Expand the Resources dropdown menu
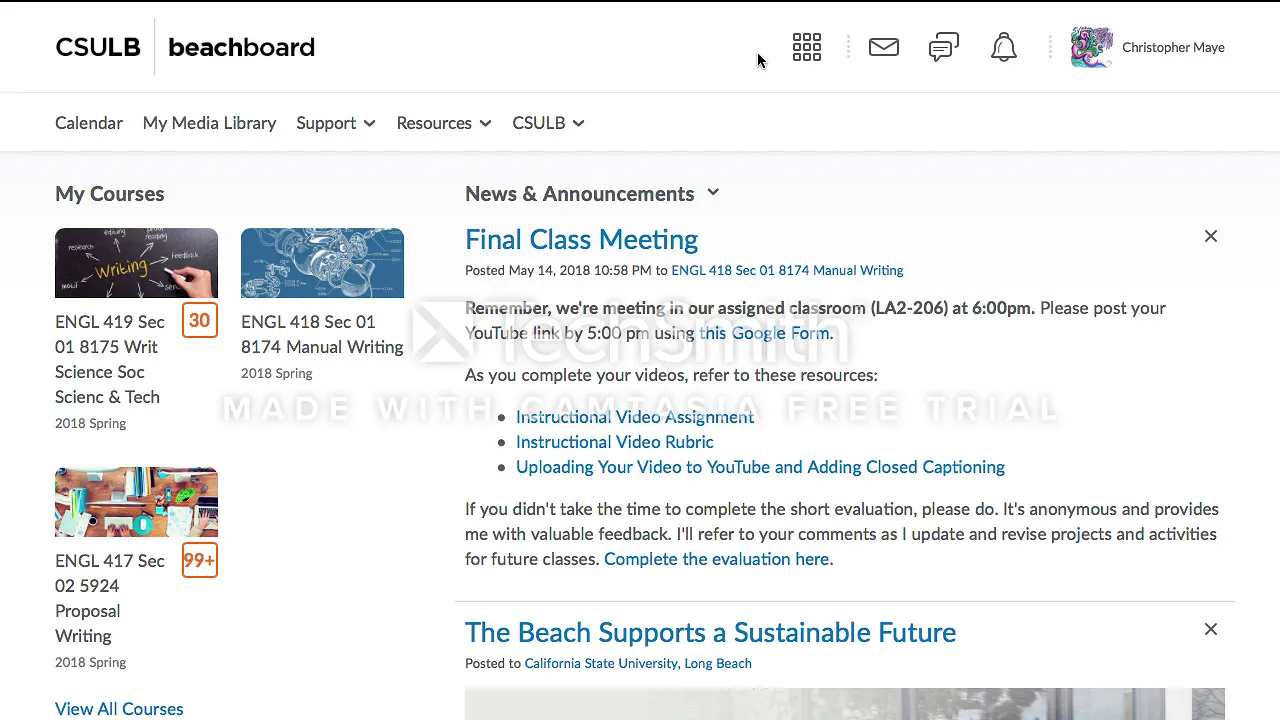 (444, 123)
